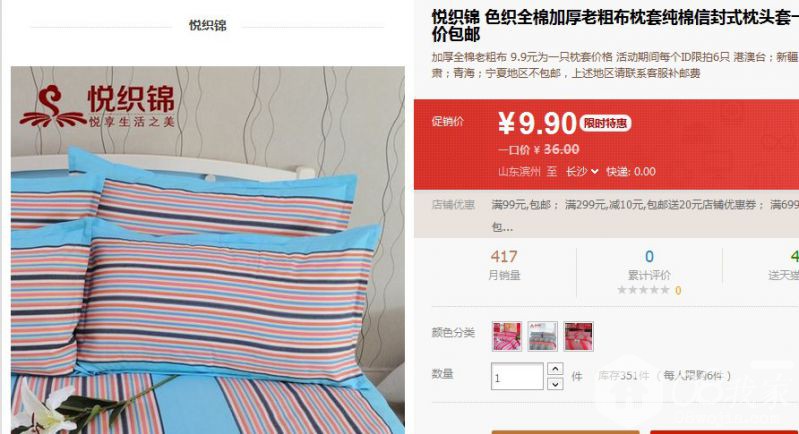This screenshot has width=799, height=434.
Task: Click the quantity input field
Action: click(x=517, y=376)
